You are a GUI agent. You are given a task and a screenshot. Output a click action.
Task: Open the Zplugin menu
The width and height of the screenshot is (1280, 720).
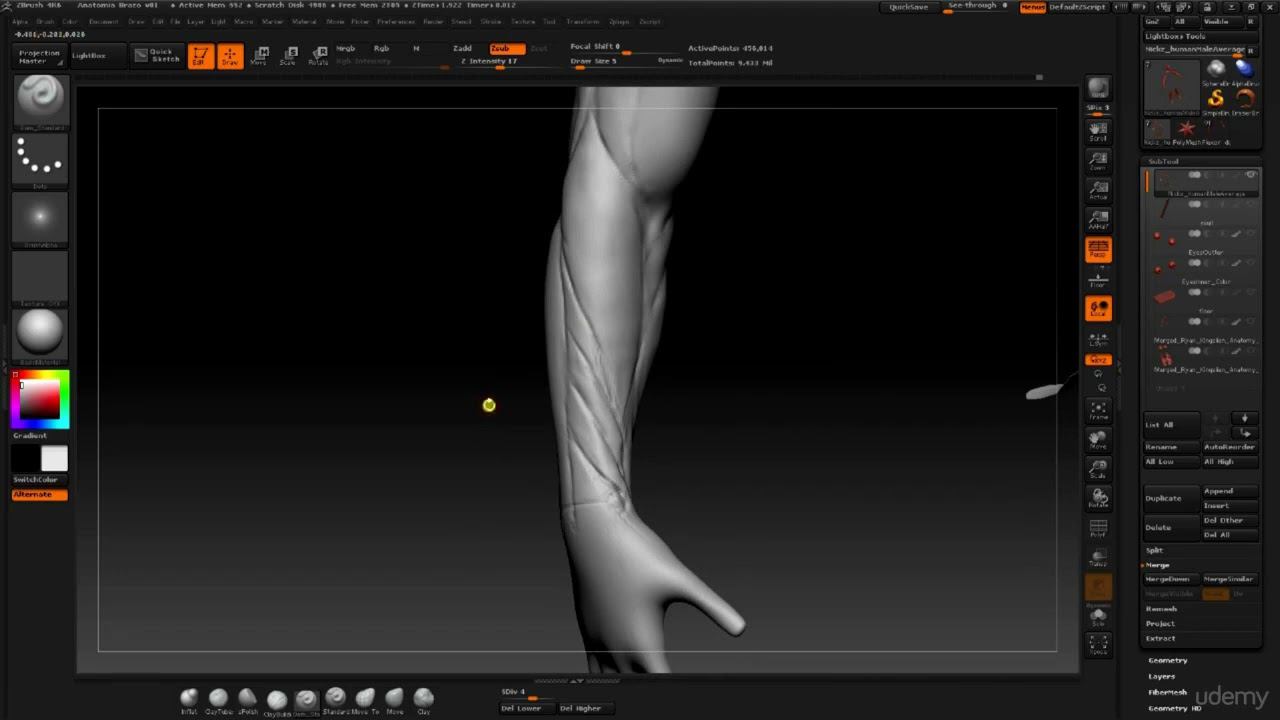pyautogui.click(x=619, y=21)
